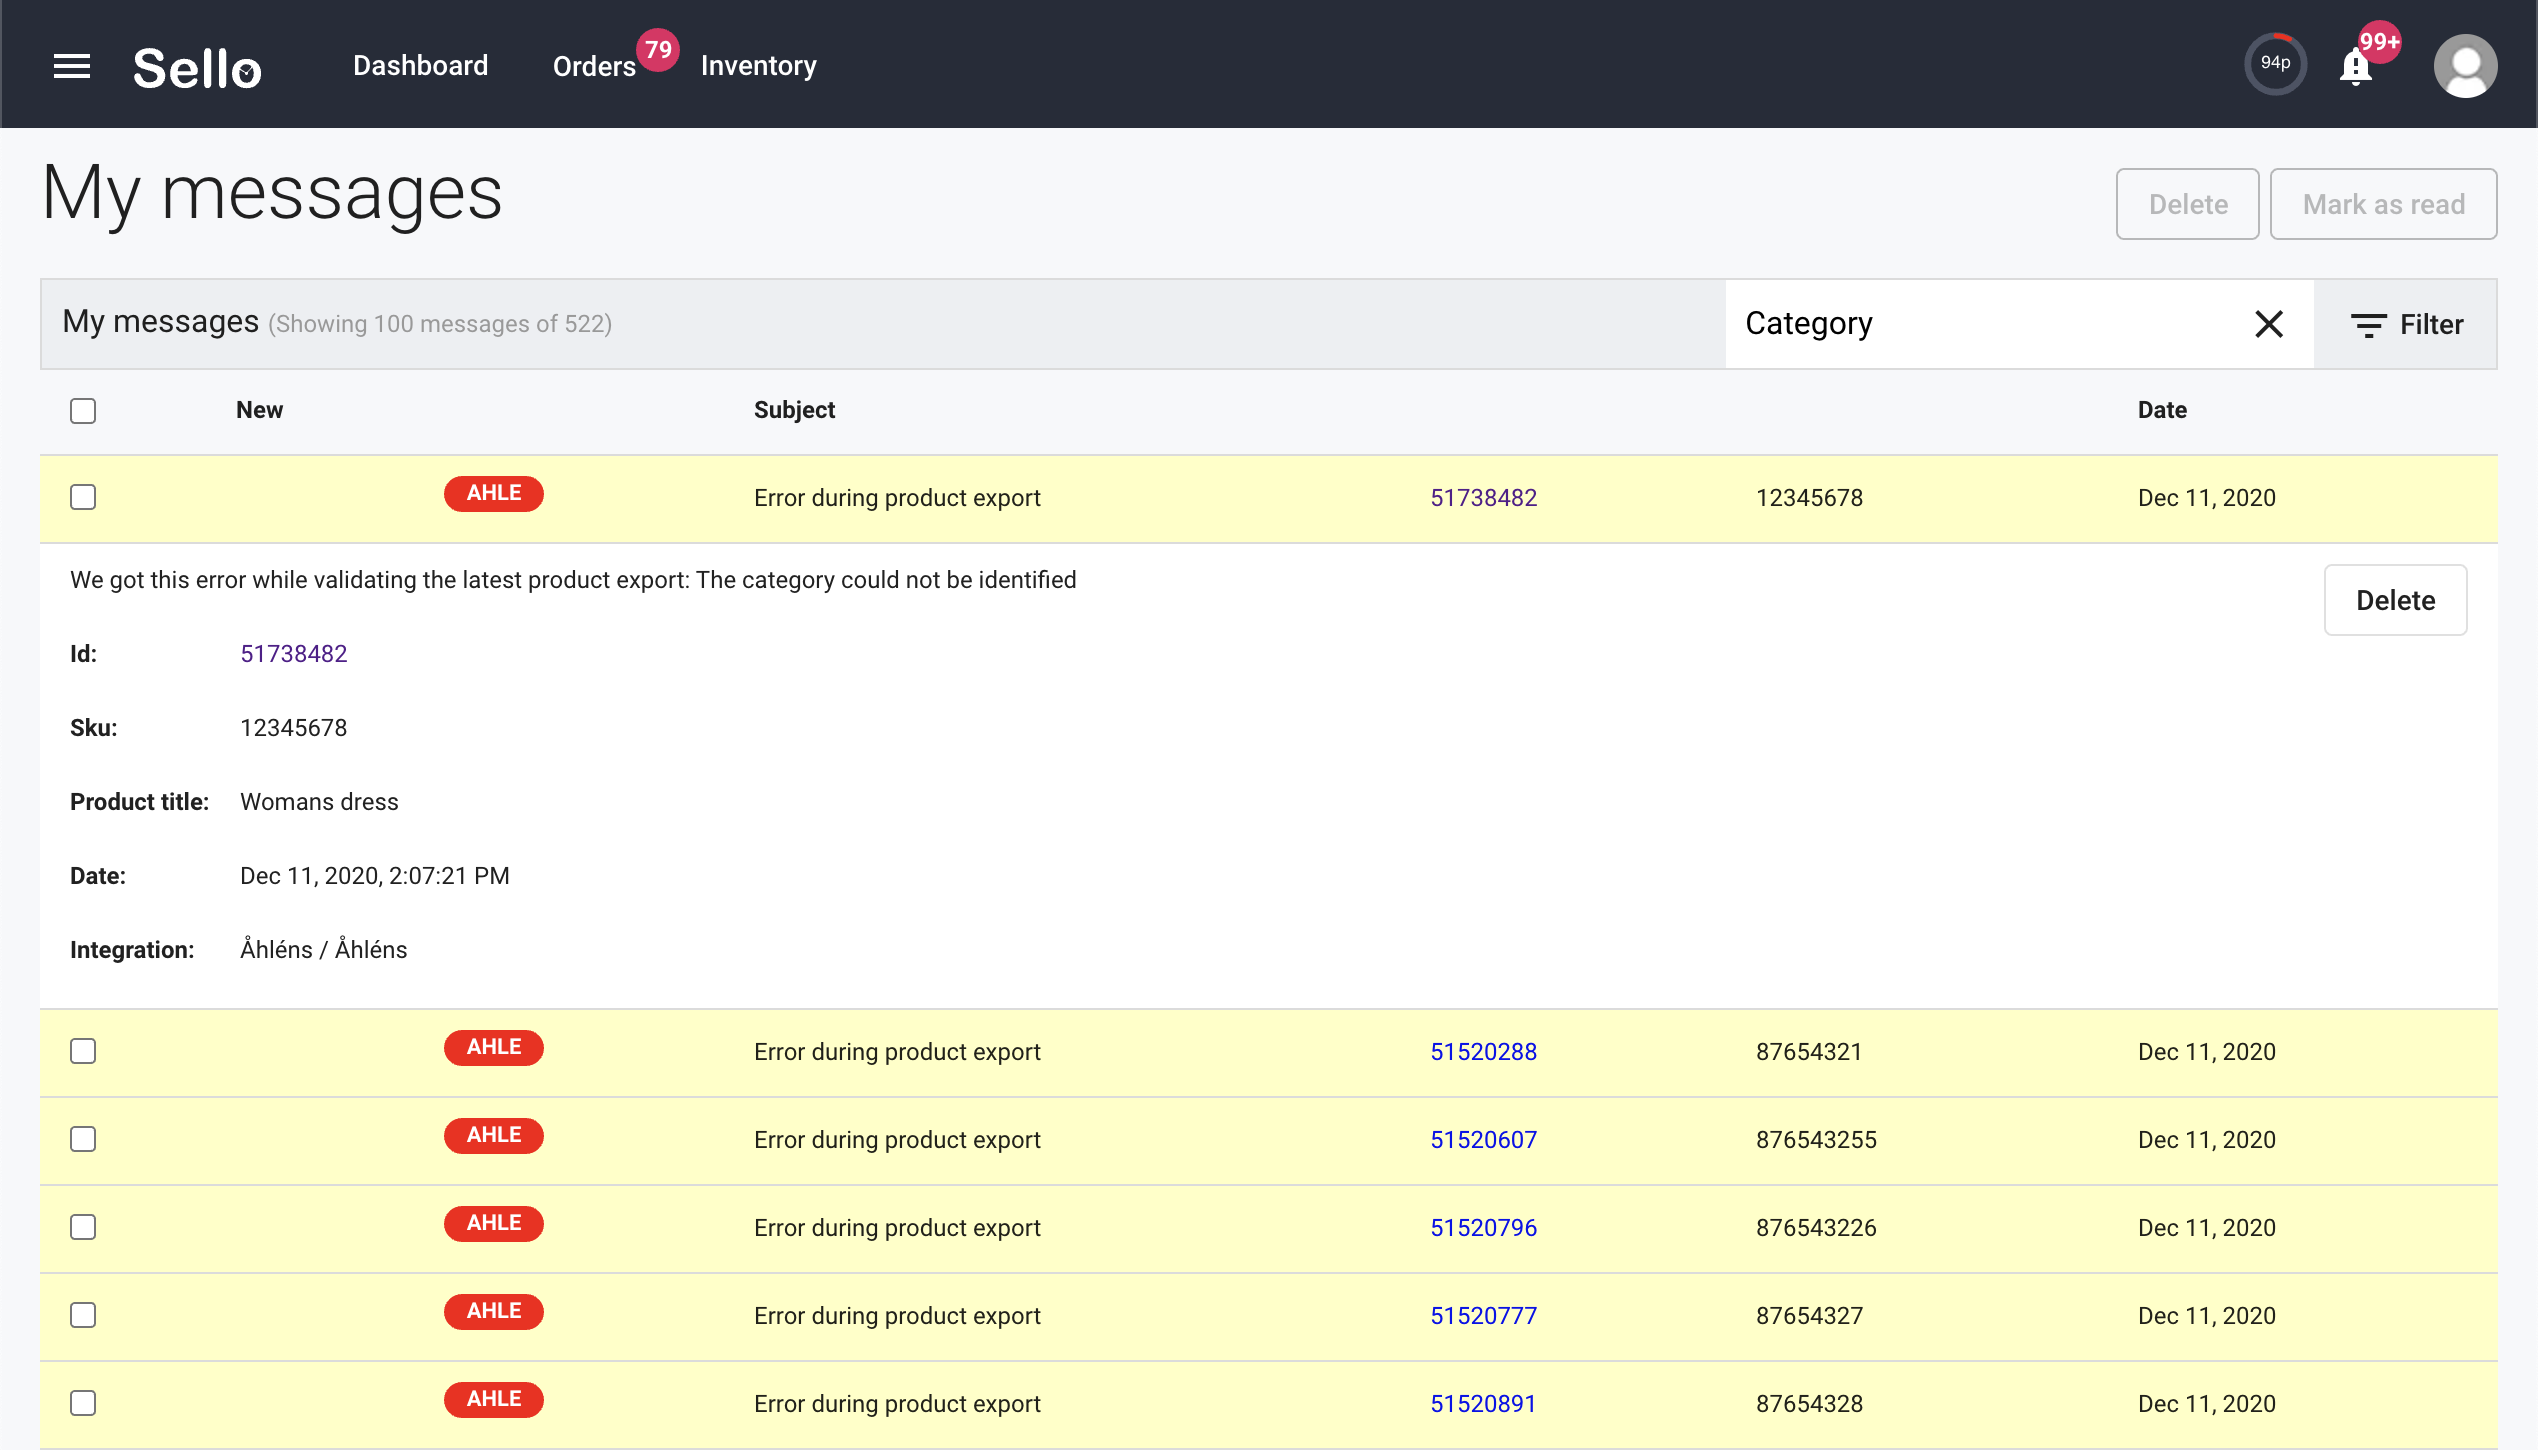Open the Id link 51738482 in details
Viewport: 2538px width, 1450px height.
[293, 654]
